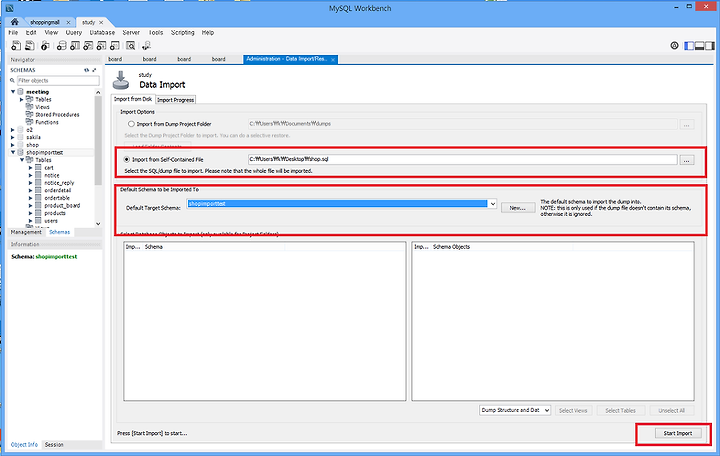Screen dimensions: 720x456
Task: Collapse the shopimporttest schema node
Action: [x=13, y=152]
